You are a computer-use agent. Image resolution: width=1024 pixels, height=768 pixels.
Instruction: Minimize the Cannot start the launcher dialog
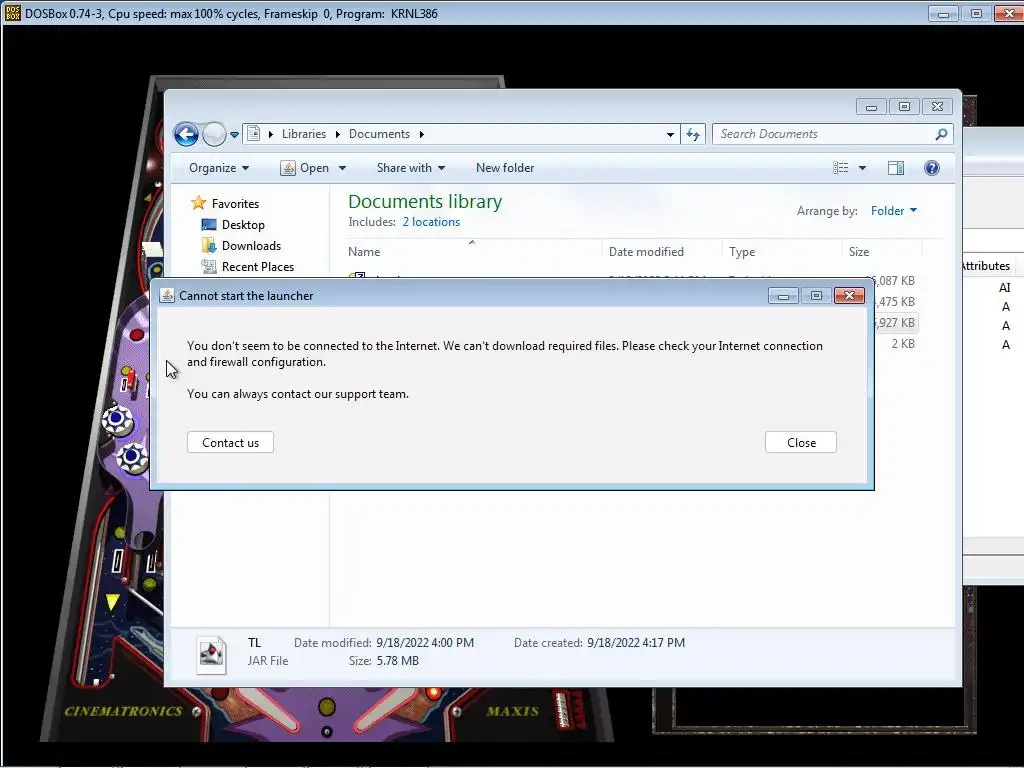tap(784, 296)
